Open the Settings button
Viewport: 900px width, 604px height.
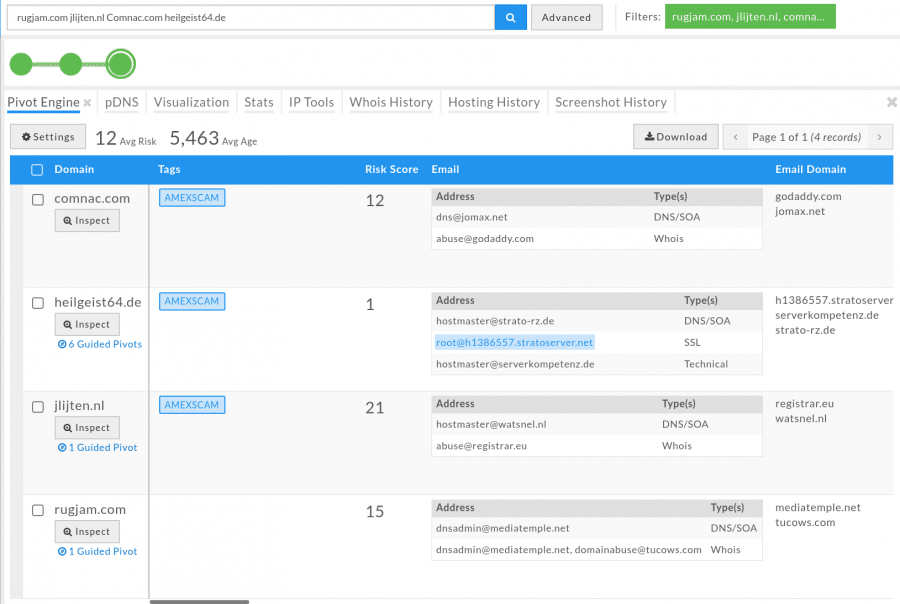pos(48,137)
